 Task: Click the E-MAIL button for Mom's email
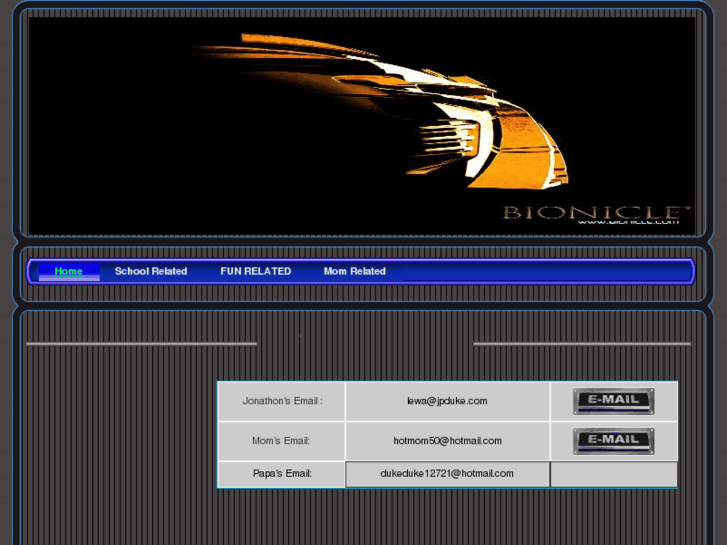point(613,441)
